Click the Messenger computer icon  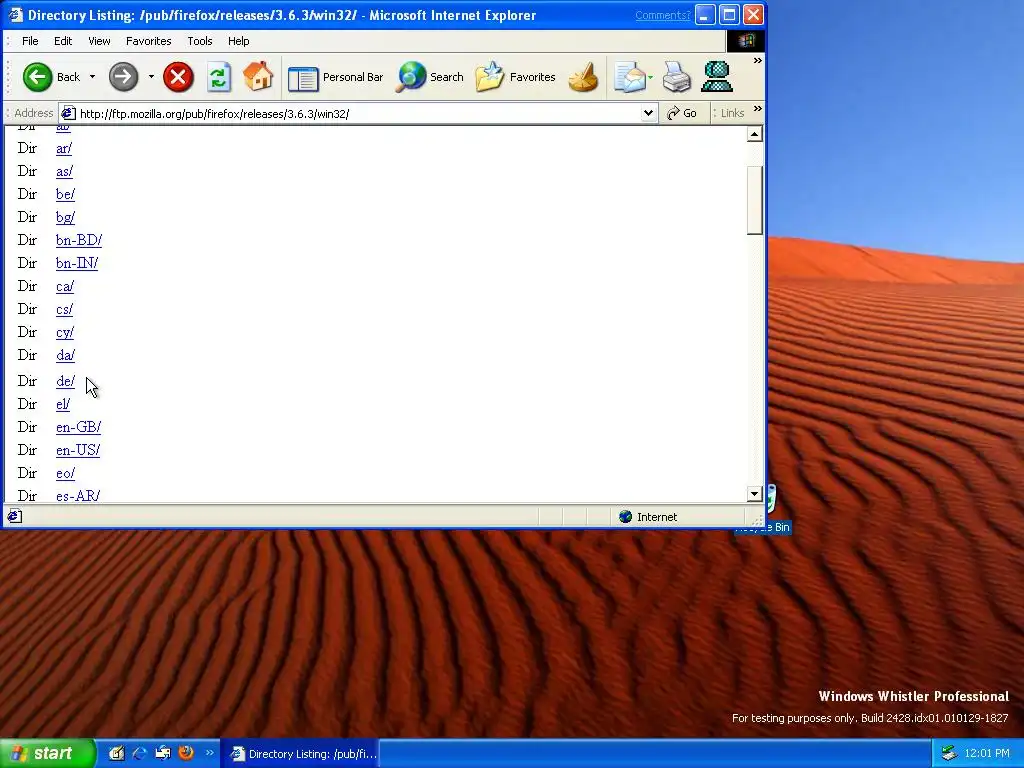717,77
